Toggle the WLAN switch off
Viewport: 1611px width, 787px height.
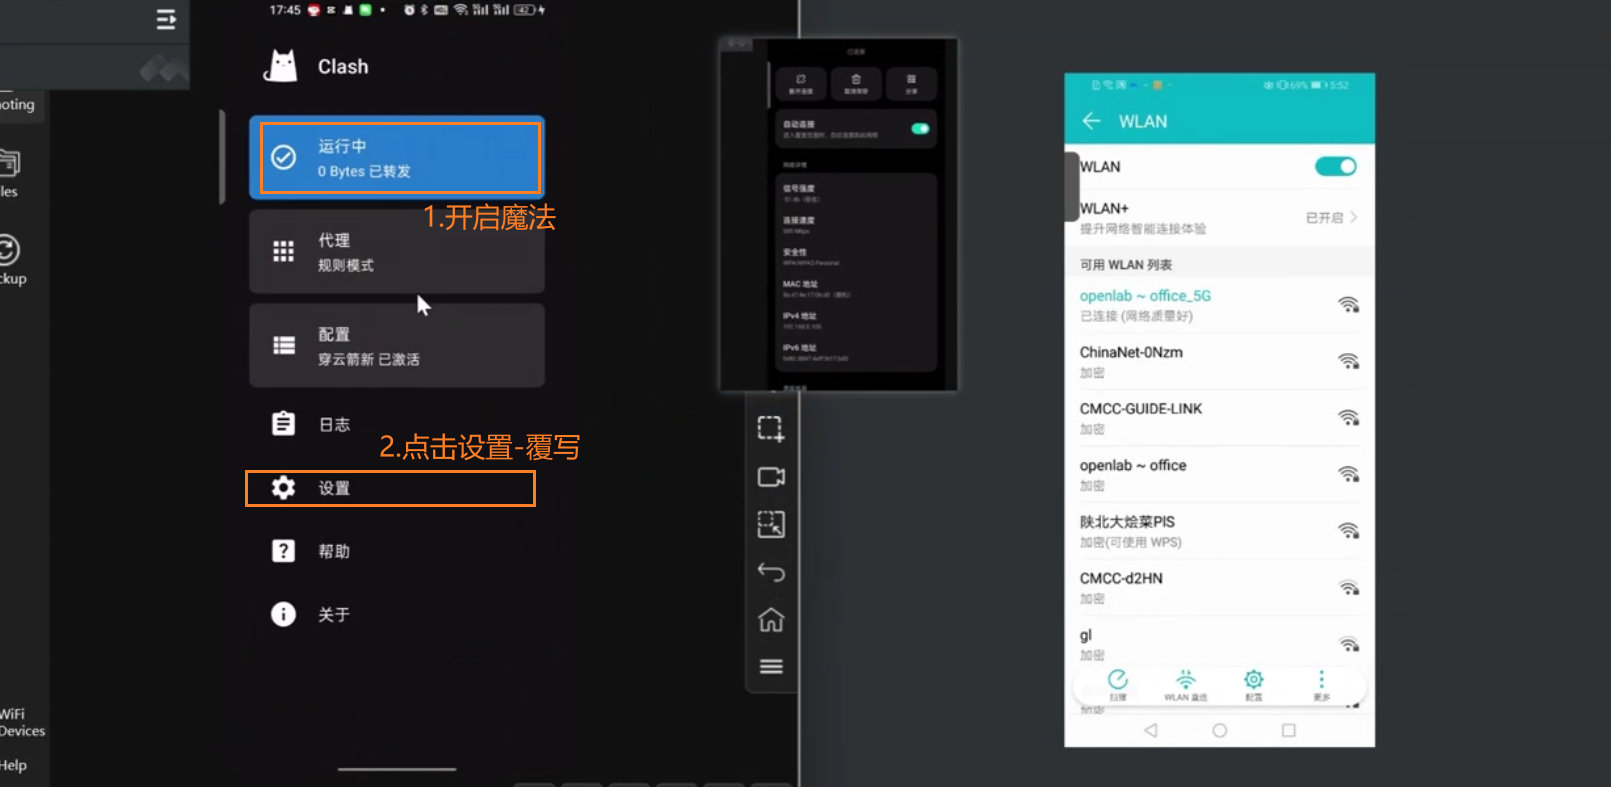click(1336, 166)
